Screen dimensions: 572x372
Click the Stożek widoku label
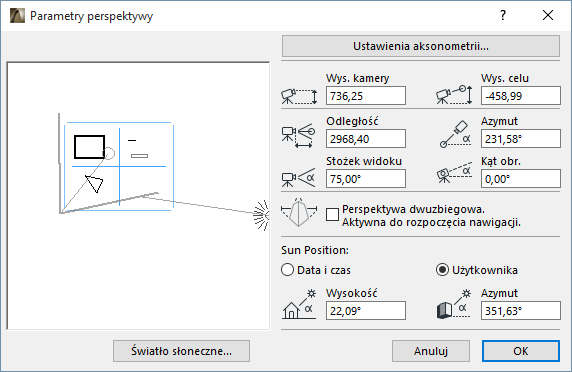tap(364, 161)
